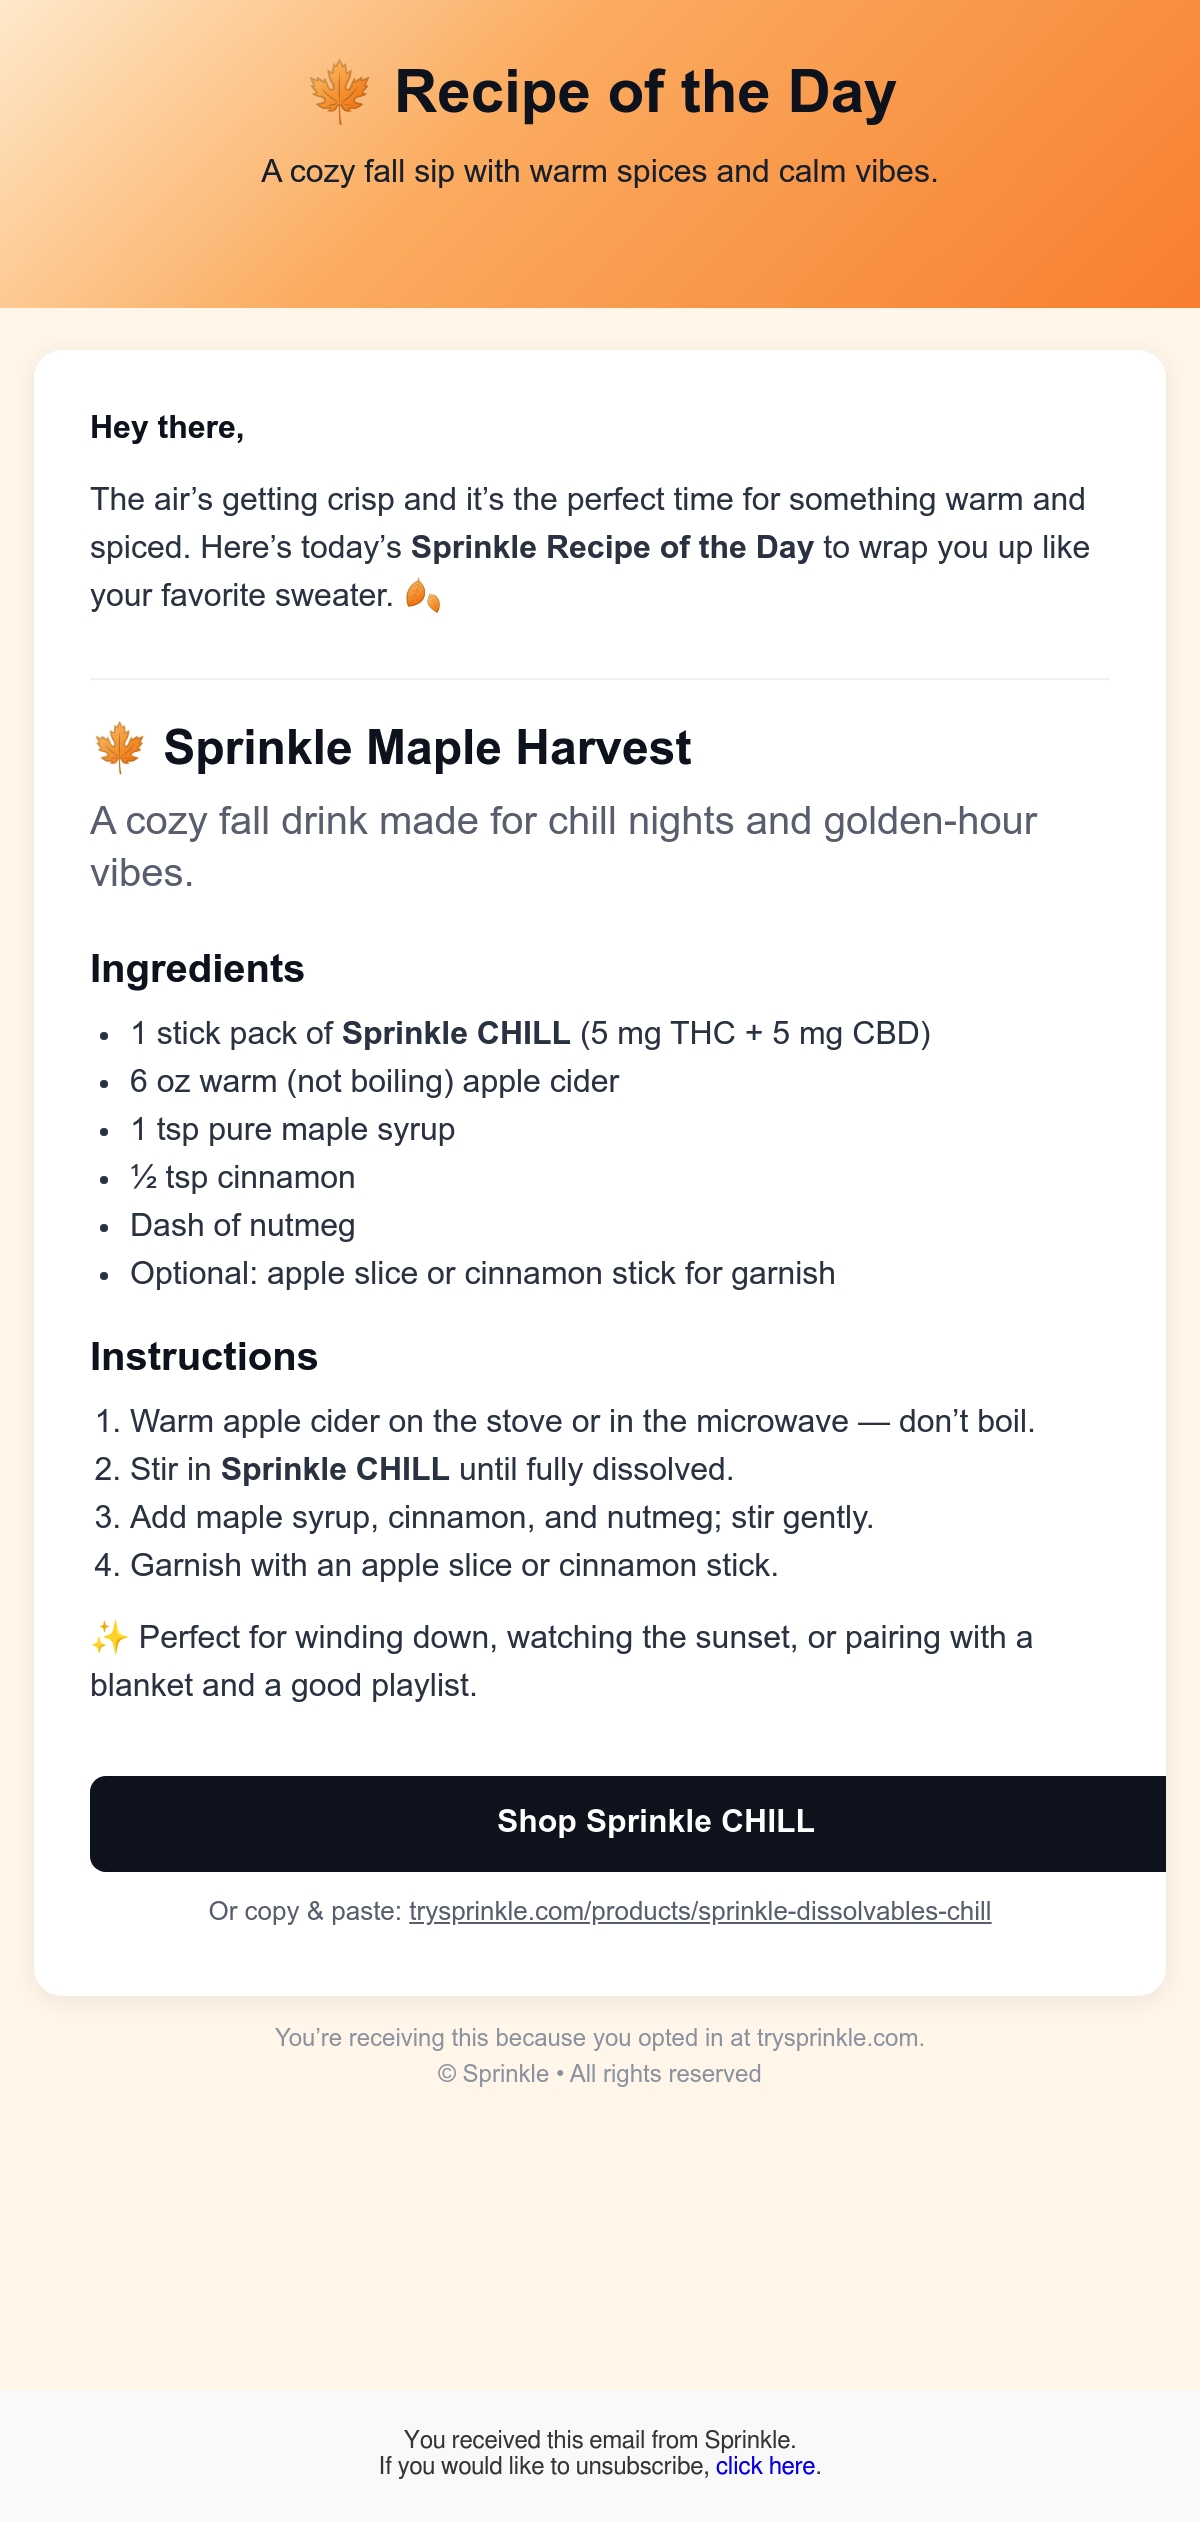This screenshot has width=1200, height=2522.
Task: Click the maple leaf icon beside Recipe of the Day
Action: point(340,92)
